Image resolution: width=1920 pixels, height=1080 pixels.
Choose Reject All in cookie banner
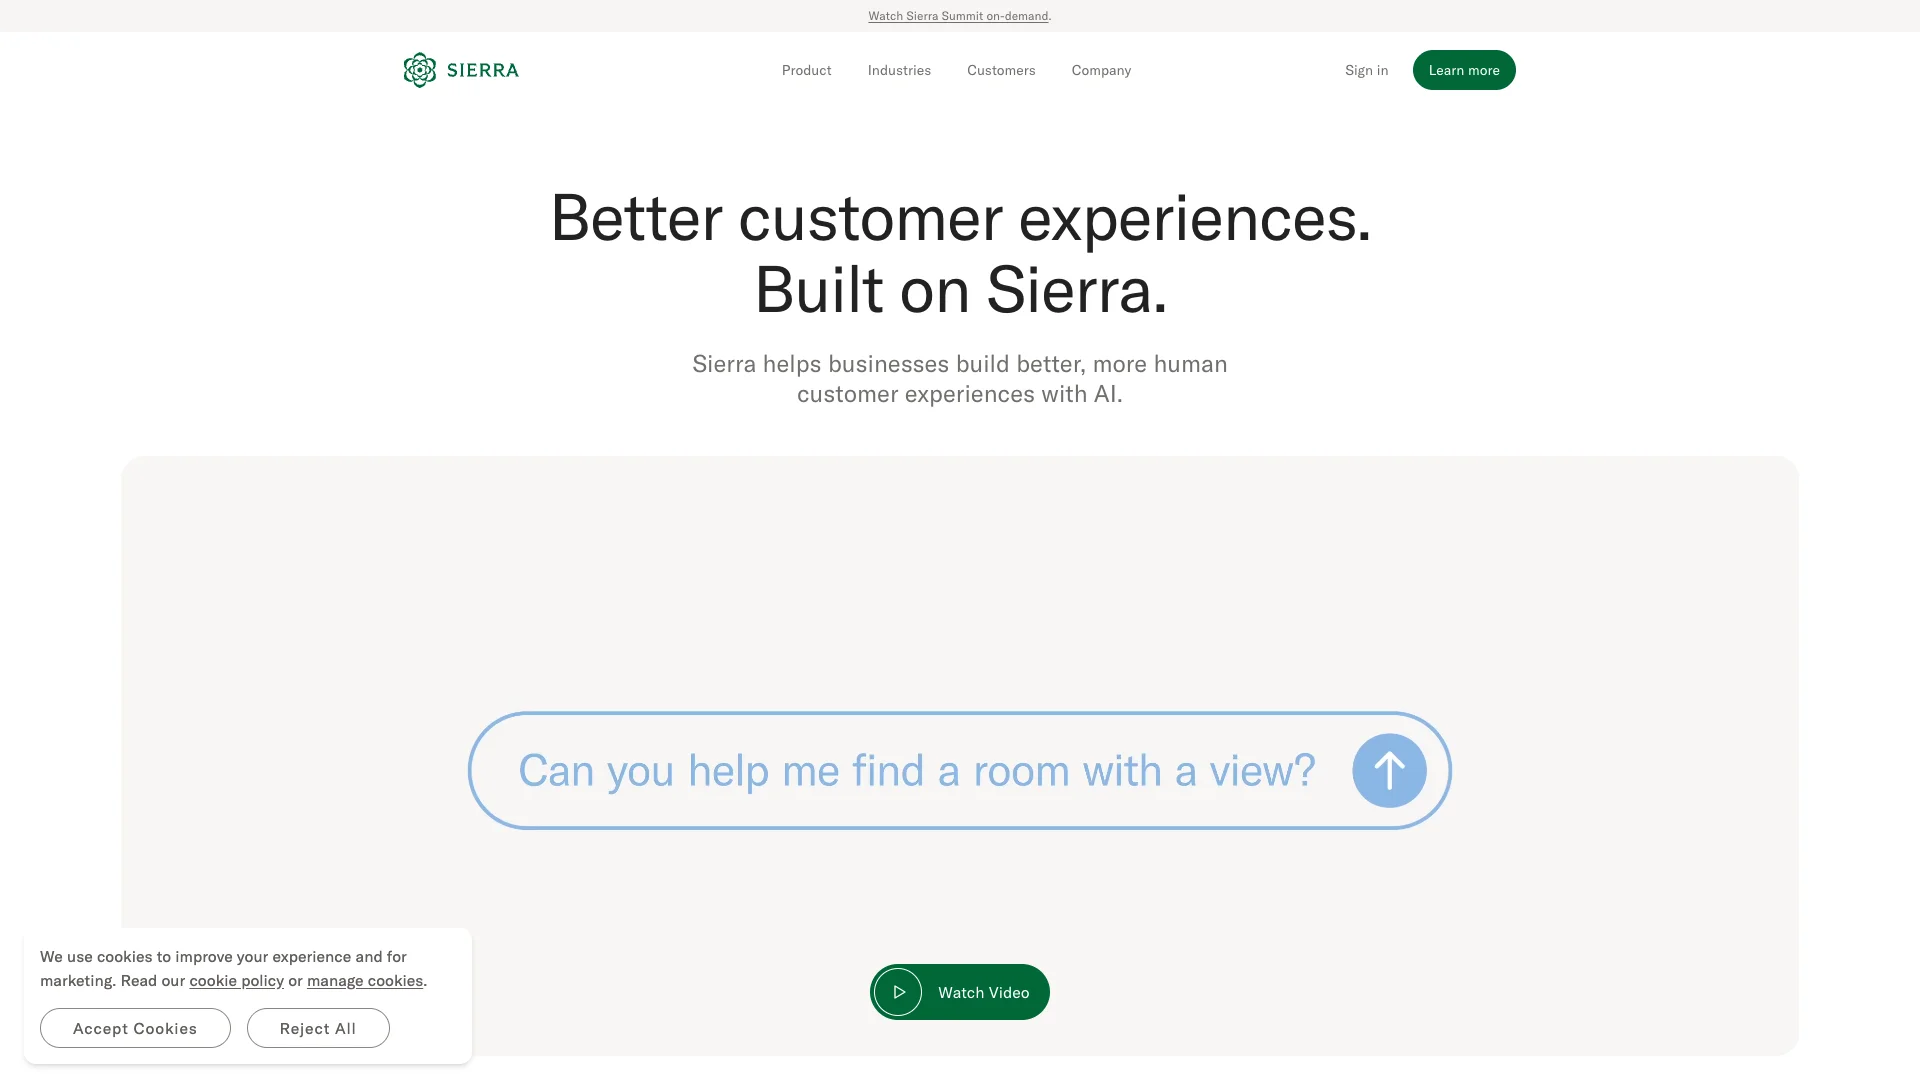[318, 1028]
